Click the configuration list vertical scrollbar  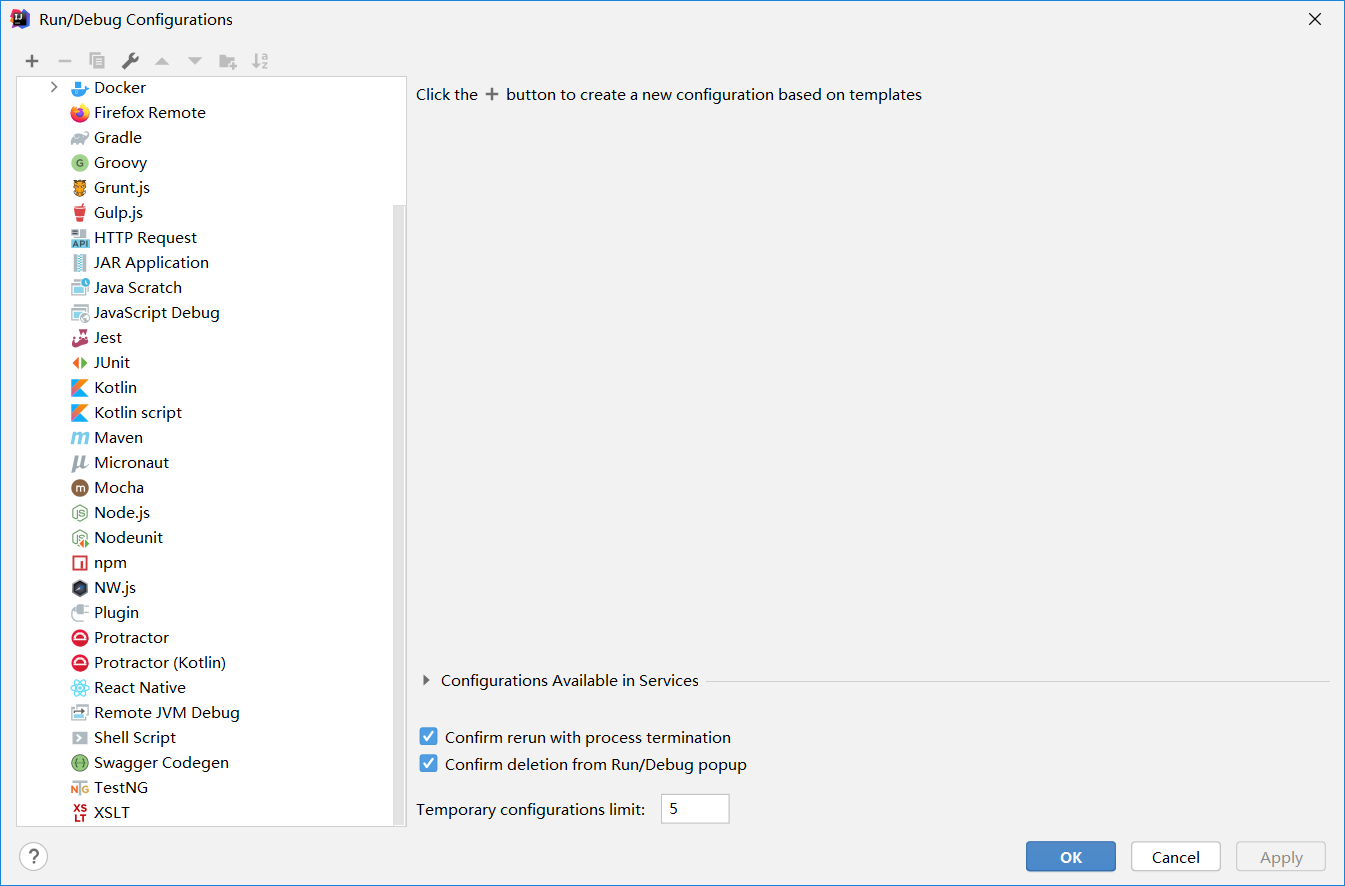399,515
